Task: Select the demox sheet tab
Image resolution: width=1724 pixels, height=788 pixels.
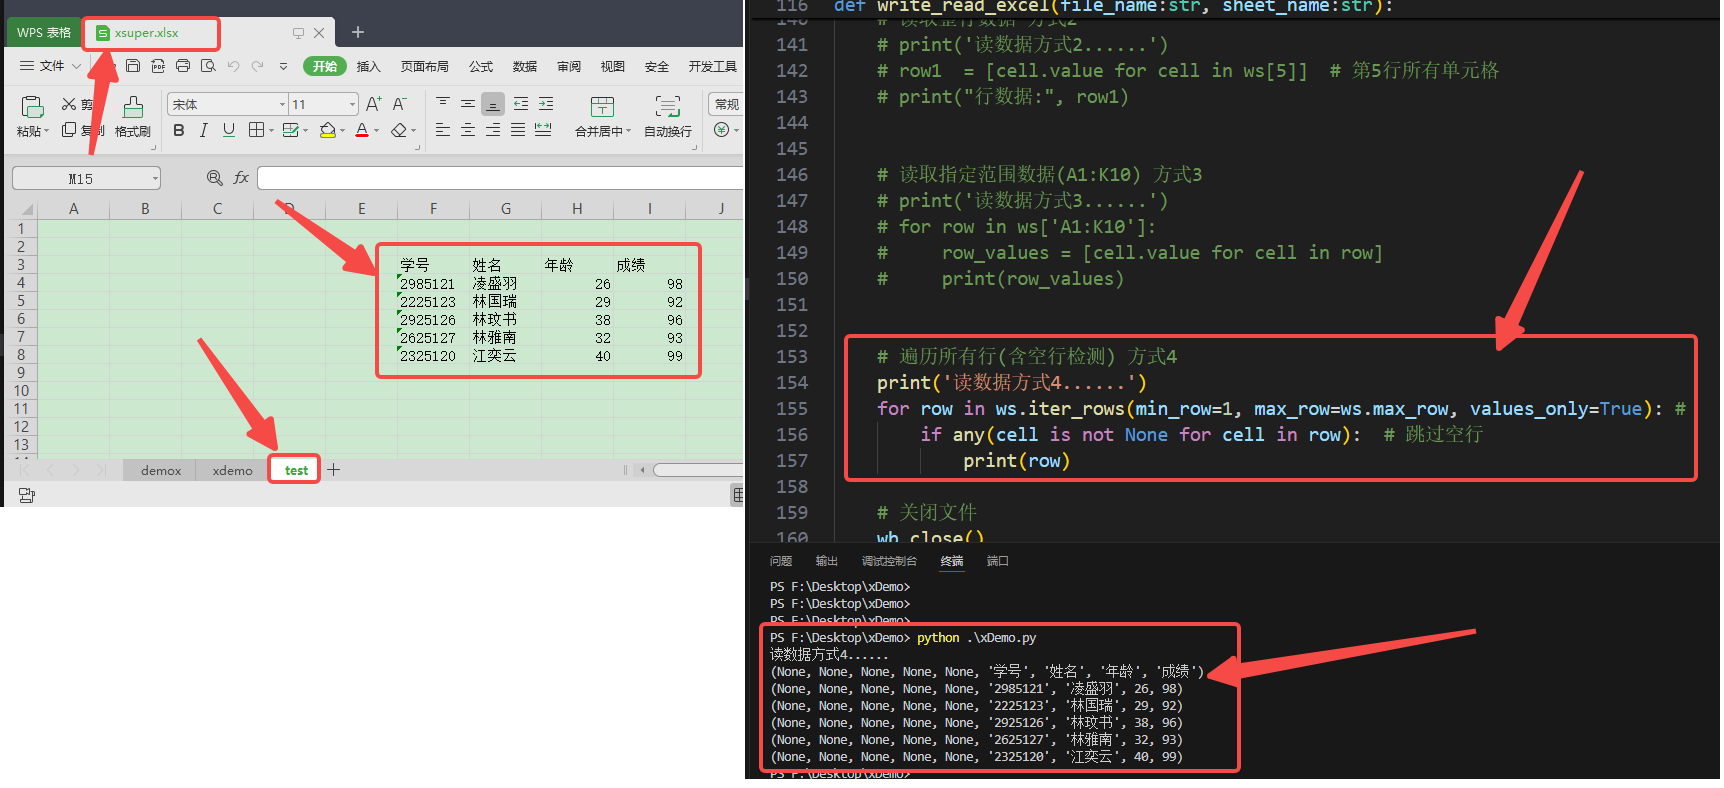Action: click(160, 470)
